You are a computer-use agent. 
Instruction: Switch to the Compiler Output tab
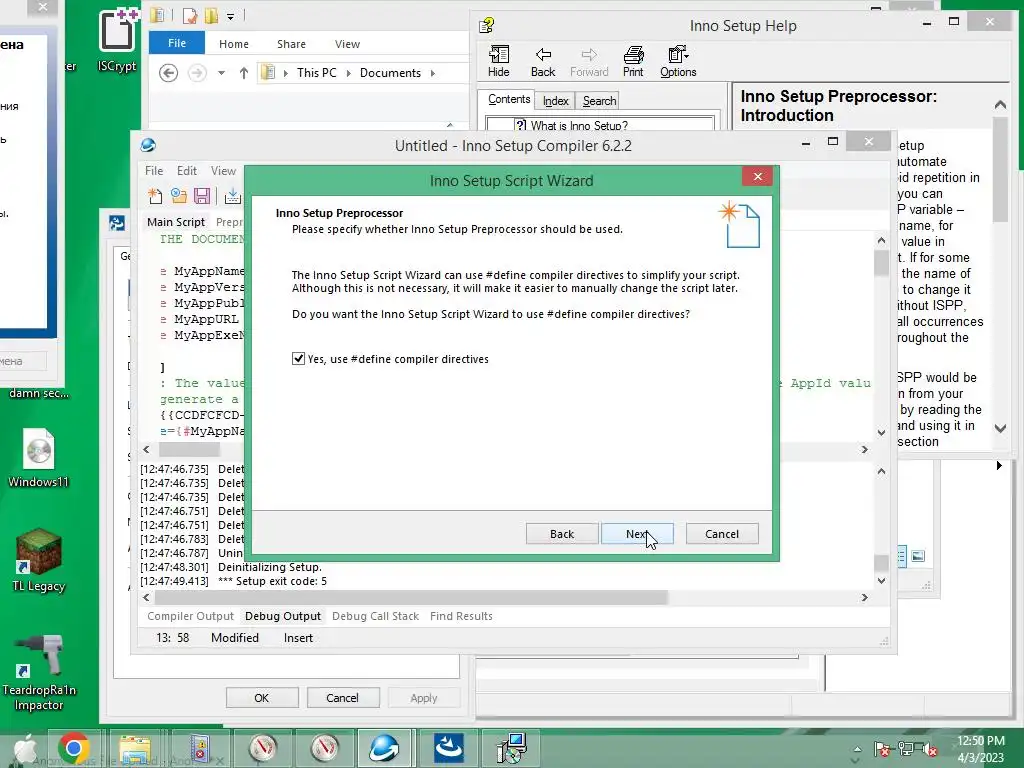point(190,616)
